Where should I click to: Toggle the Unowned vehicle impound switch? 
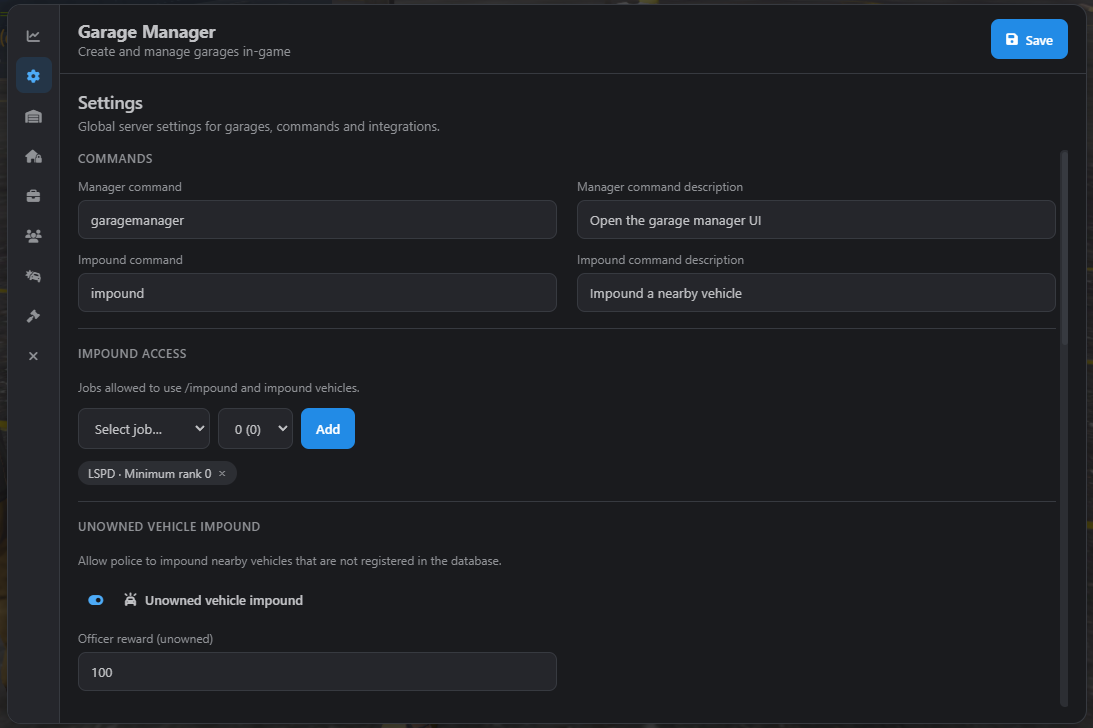coord(96,600)
